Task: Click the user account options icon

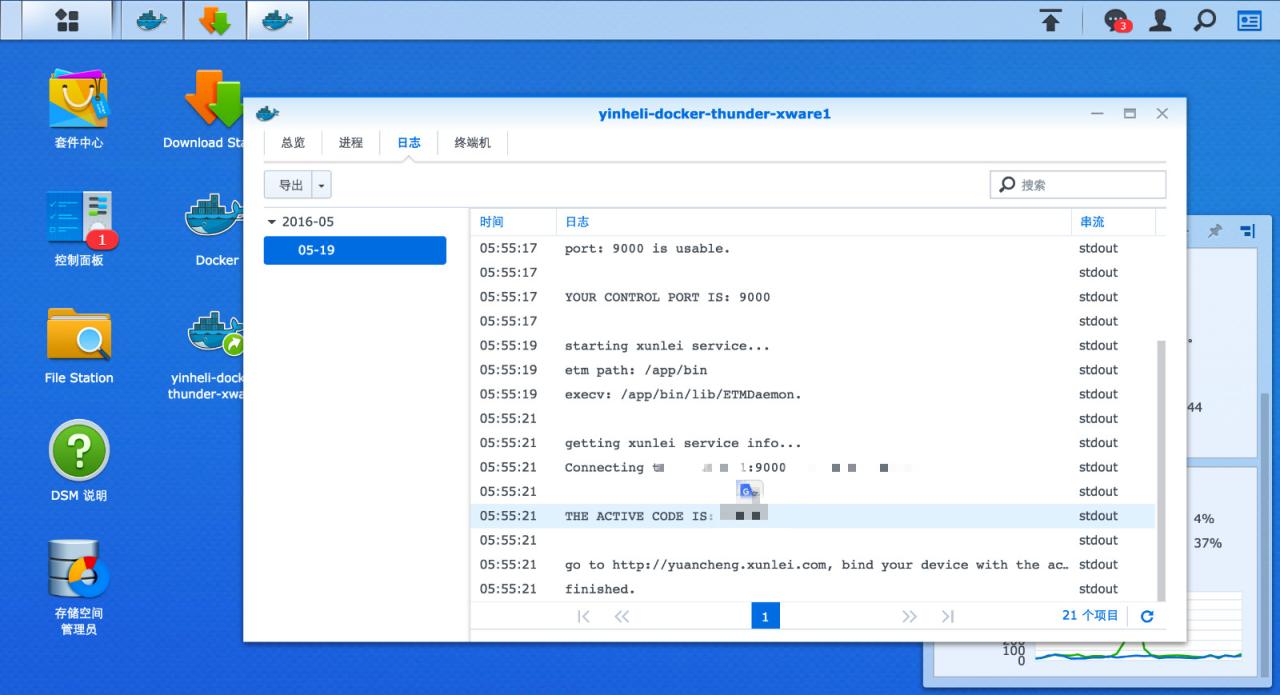Action: [1160, 20]
